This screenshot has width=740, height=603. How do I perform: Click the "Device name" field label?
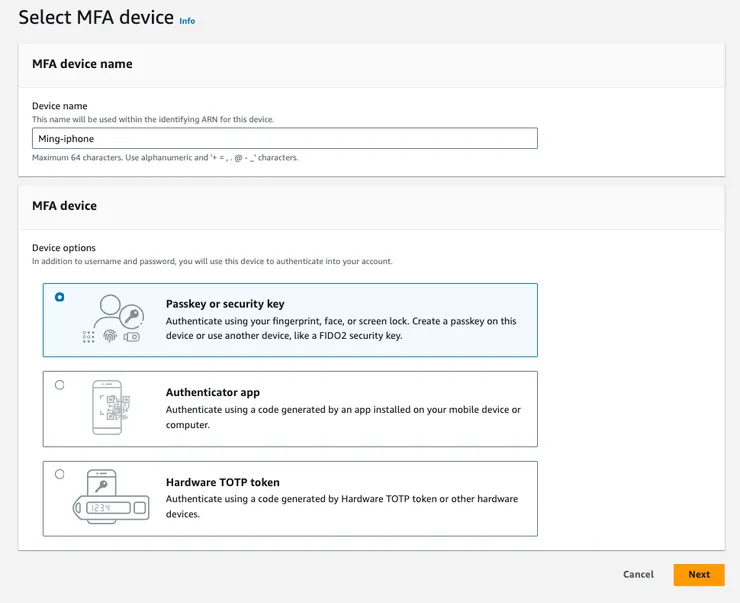pyautogui.click(x=60, y=106)
